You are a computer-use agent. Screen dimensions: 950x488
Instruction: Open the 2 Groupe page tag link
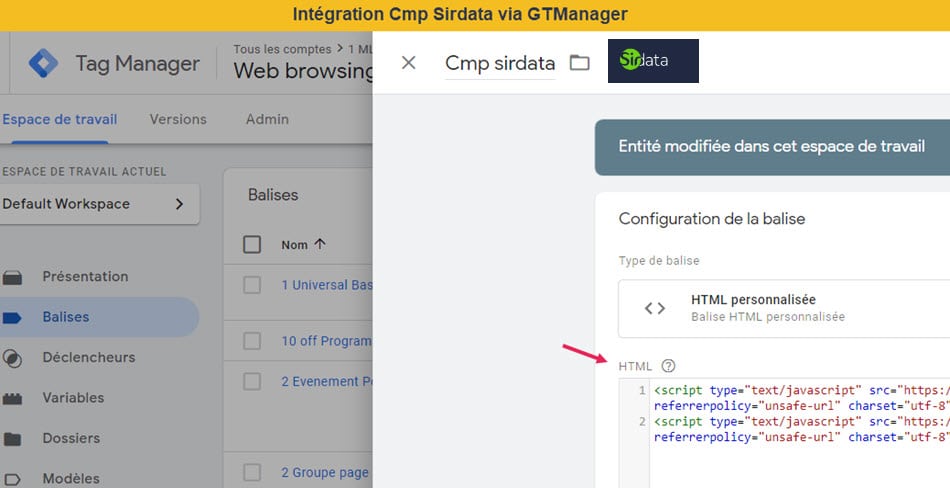point(325,472)
